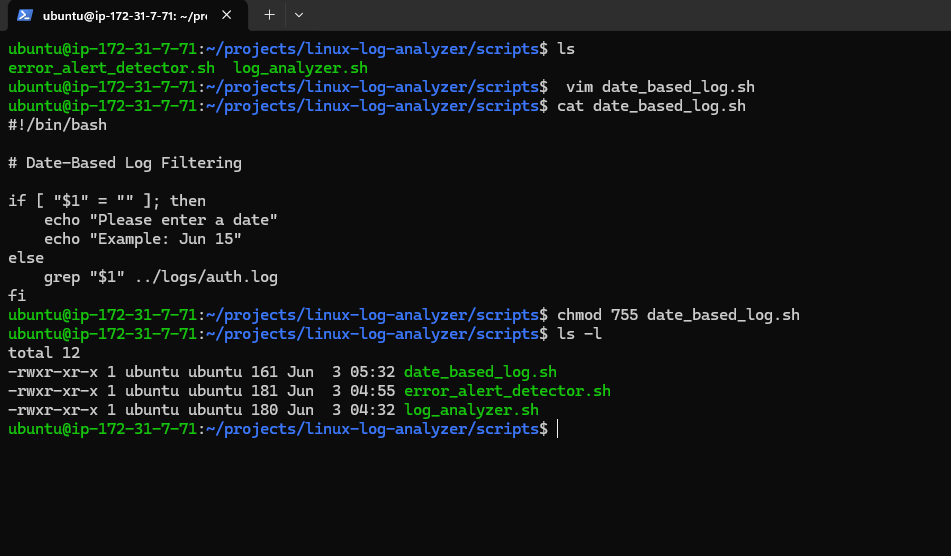Expand the new tab profiles dropdown
Screen dimensions: 951x556
point(298,15)
